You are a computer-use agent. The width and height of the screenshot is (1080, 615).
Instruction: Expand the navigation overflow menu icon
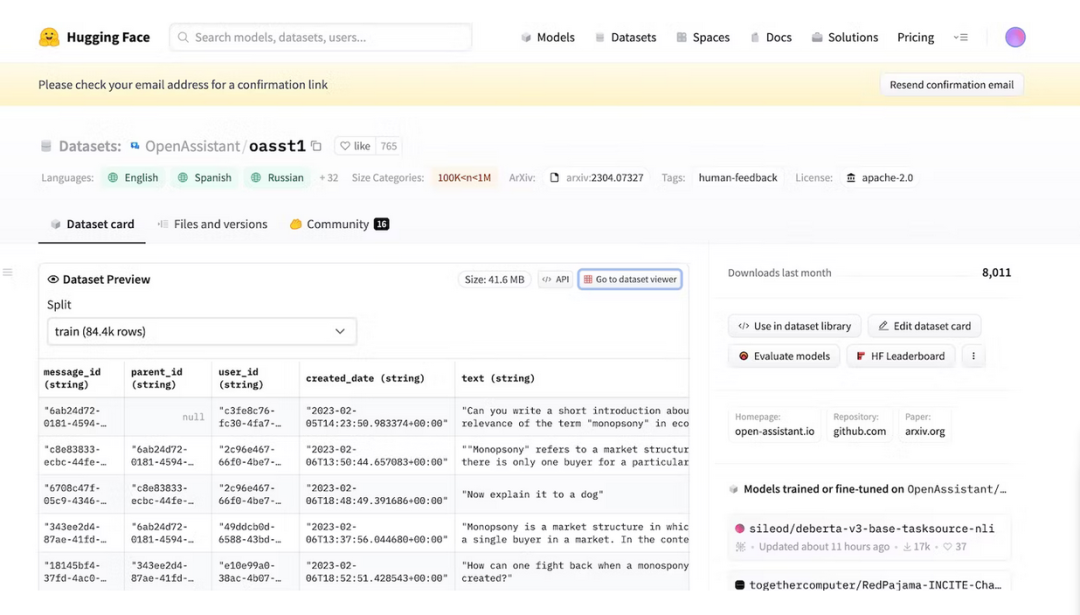(961, 37)
